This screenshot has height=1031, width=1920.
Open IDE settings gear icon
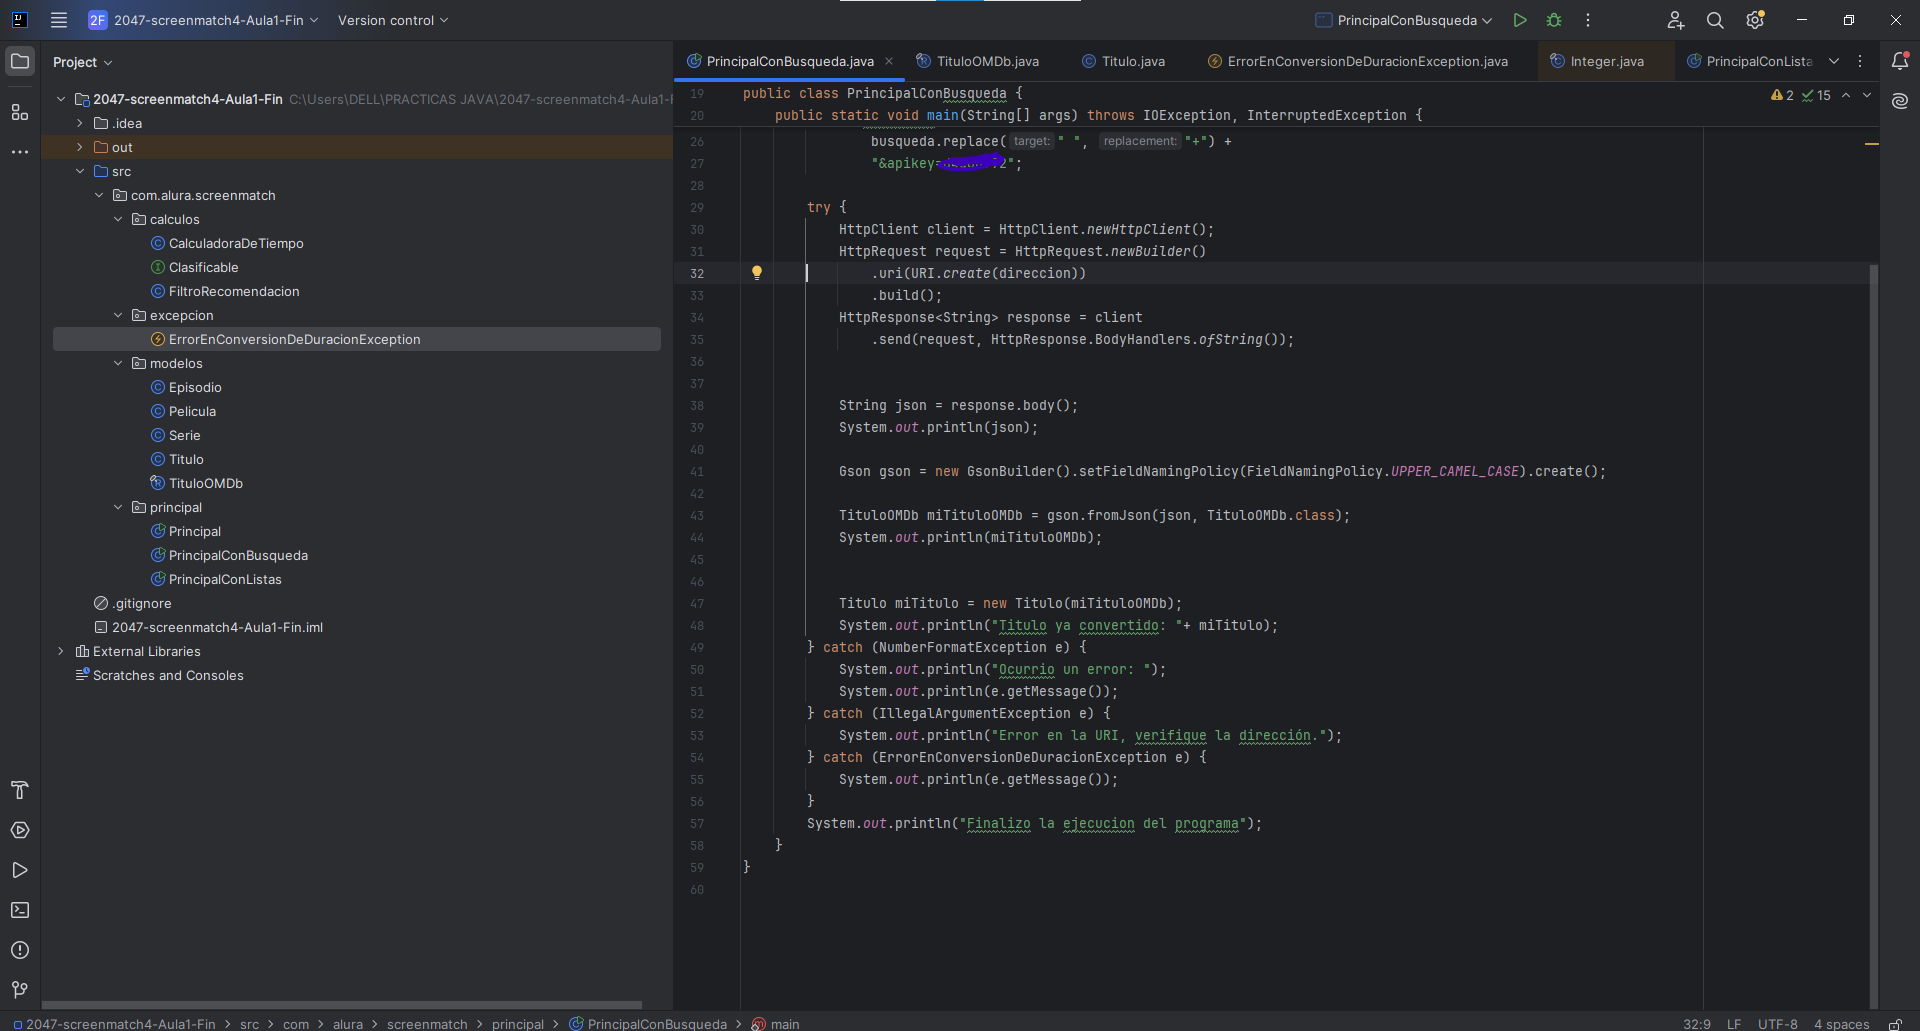[1755, 20]
